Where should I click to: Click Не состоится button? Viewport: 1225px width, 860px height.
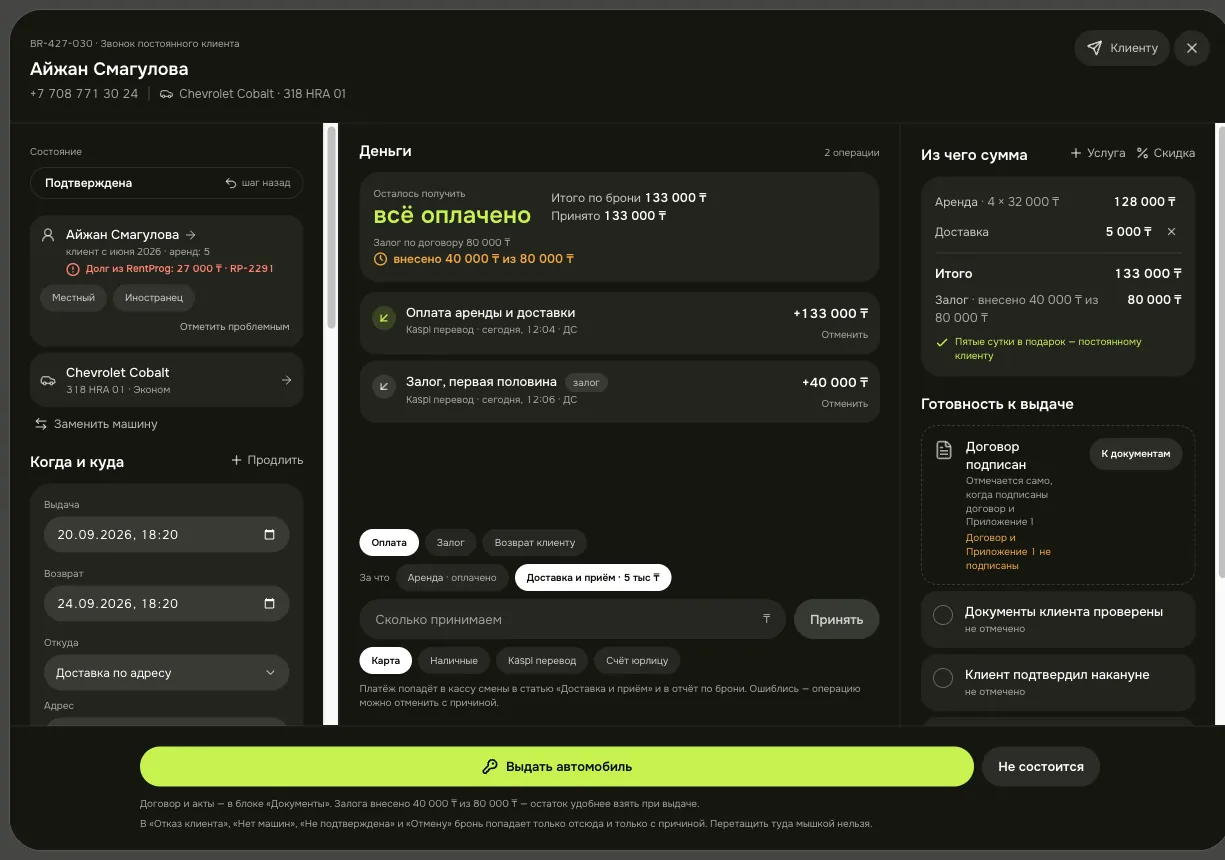pos(1040,767)
